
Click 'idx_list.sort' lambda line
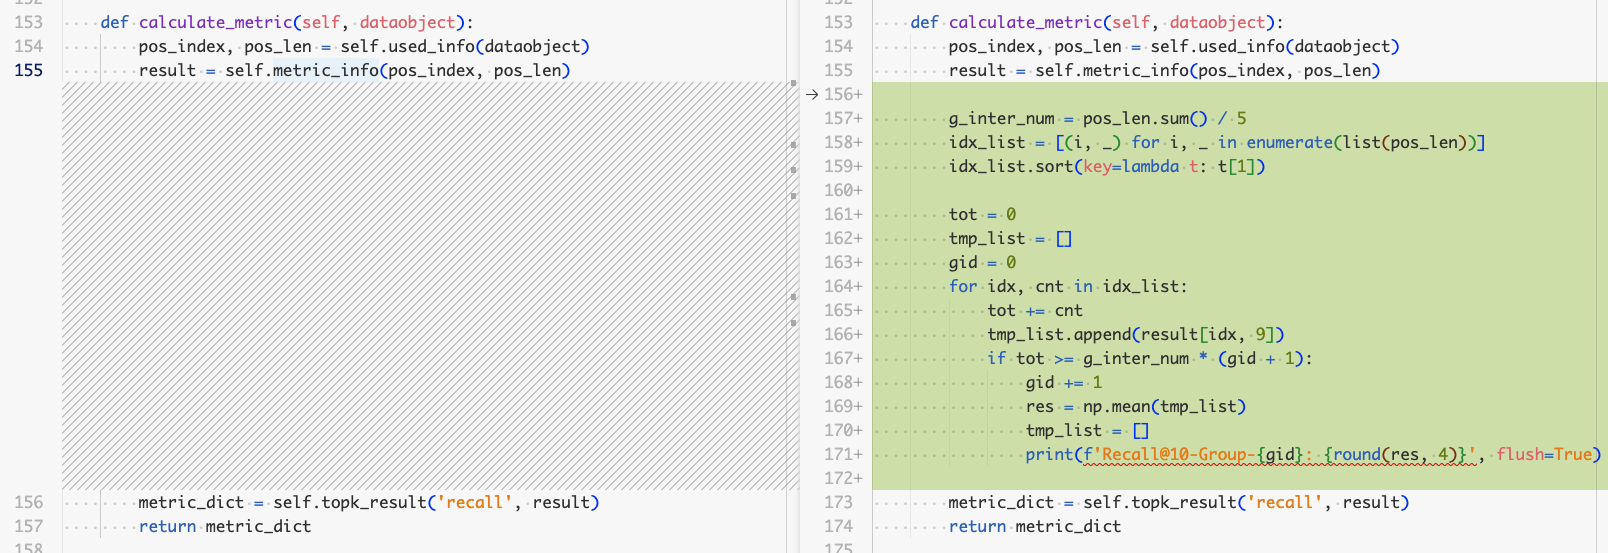pos(1107,166)
